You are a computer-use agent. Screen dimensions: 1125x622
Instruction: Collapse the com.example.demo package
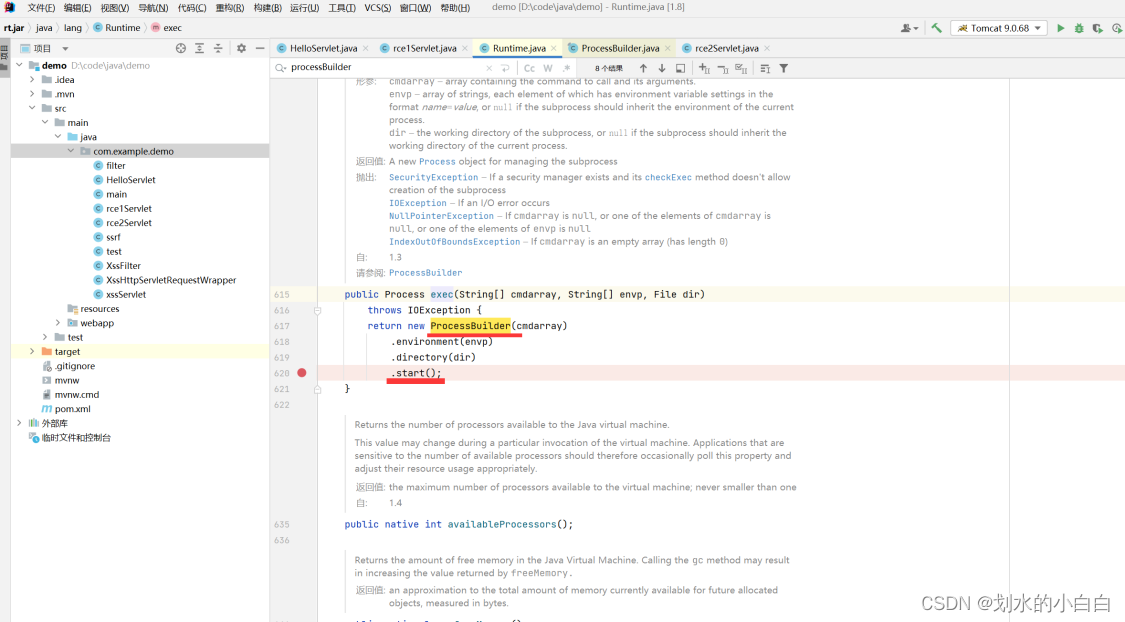click(x=71, y=151)
